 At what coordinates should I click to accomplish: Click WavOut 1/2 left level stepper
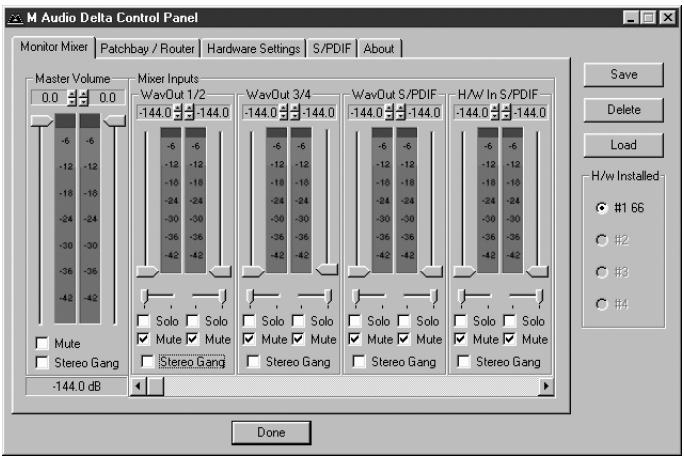pyautogui.click(x=178, y=113)
